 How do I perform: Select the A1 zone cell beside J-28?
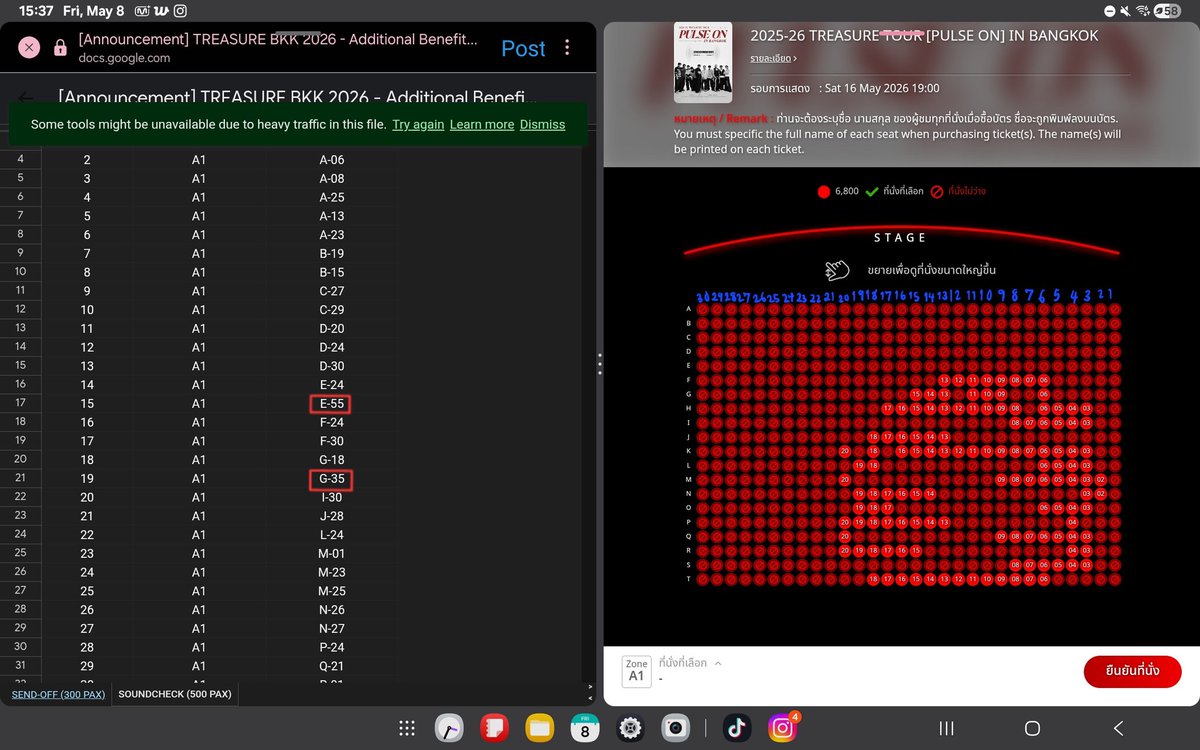click(x=198, y=516)
